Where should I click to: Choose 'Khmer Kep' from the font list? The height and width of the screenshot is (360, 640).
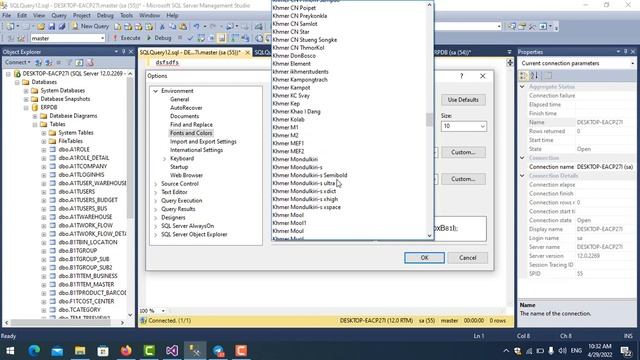[x=286, y=104]
